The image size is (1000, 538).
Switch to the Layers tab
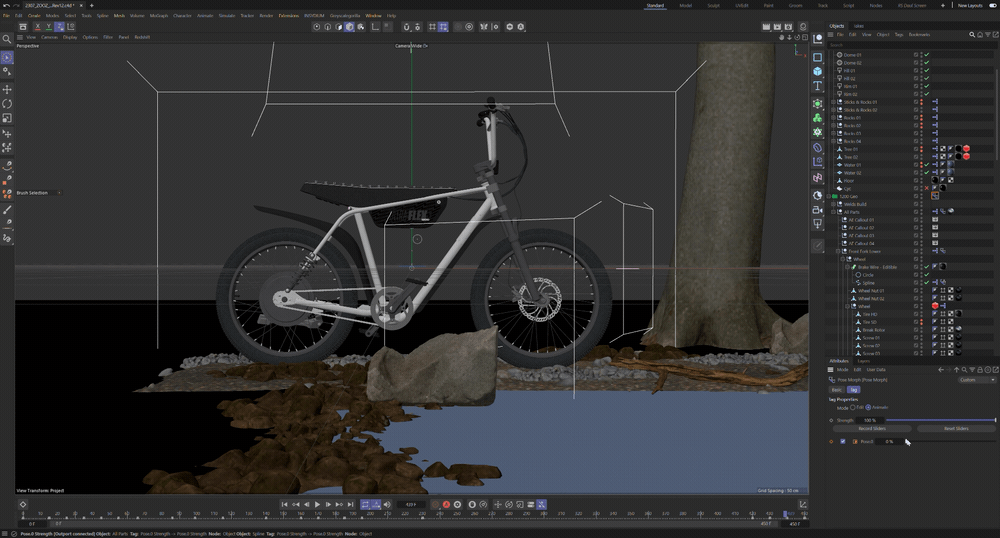click(x=864, y=361)
